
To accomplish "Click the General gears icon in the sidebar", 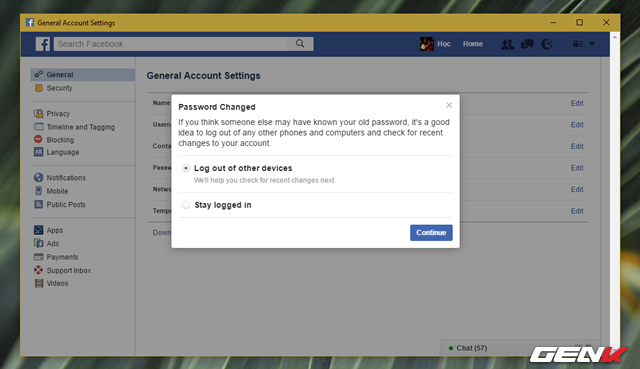I will (39, 74).
